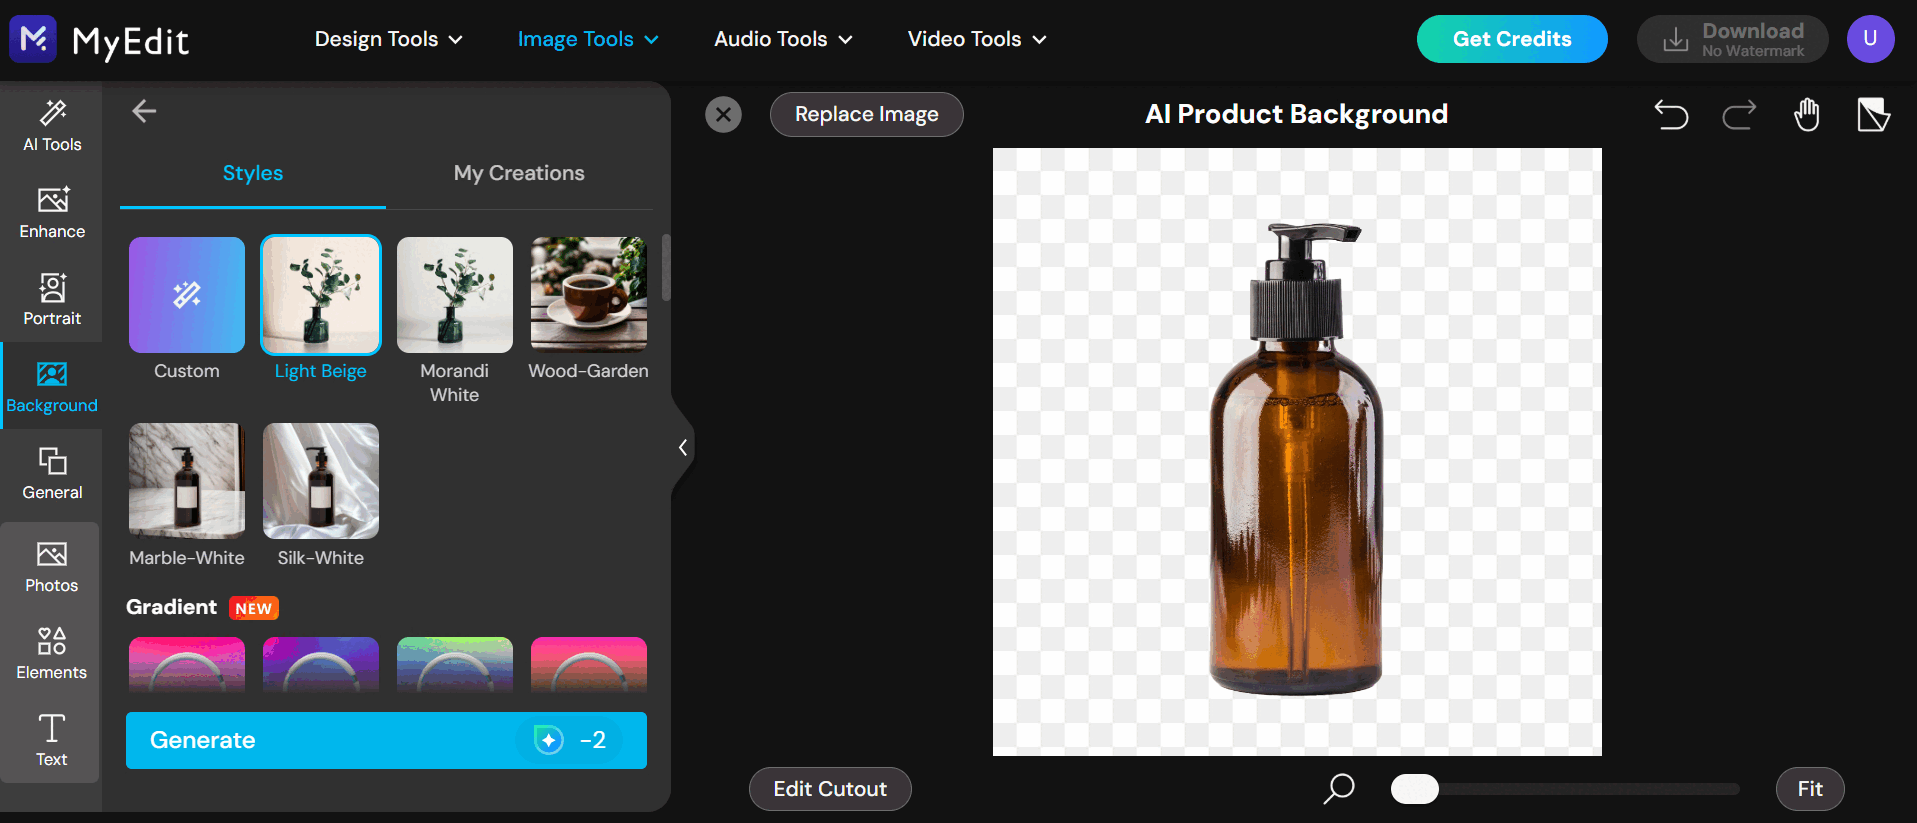Select the Styles tab

pyautogui.click(x=253, y=173)
